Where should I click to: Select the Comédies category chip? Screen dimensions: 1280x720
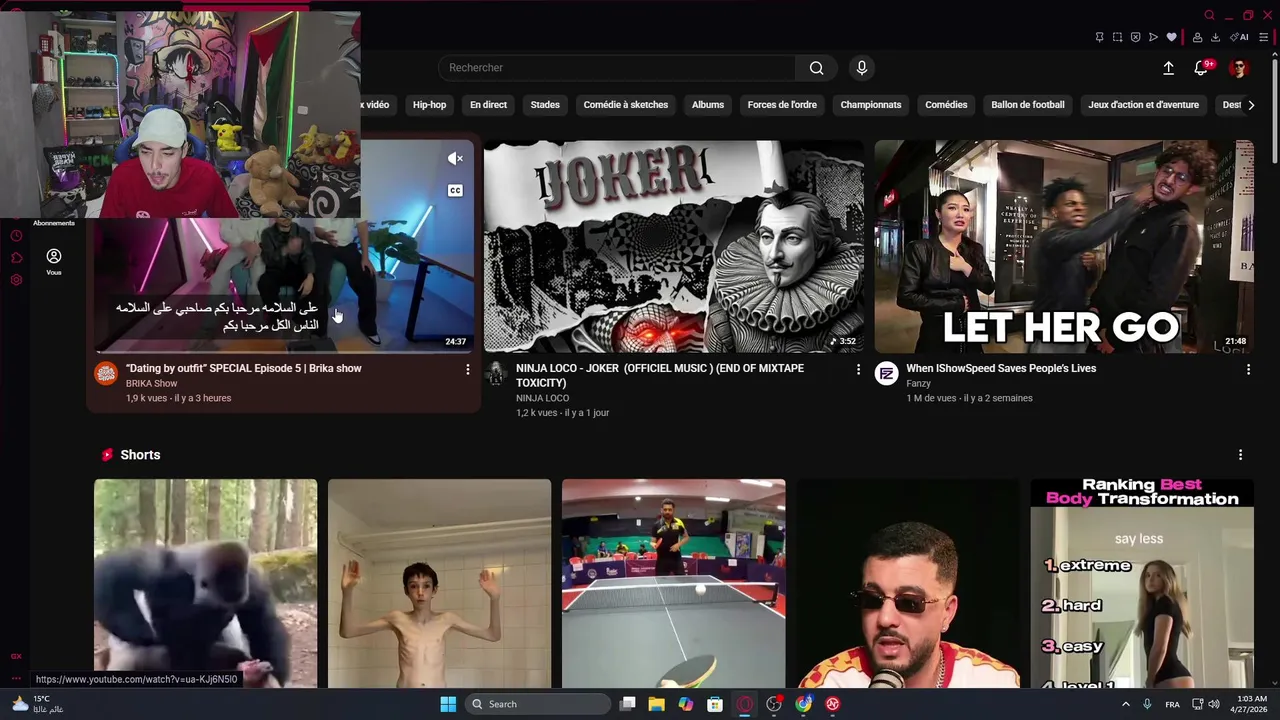coord(946,105)
